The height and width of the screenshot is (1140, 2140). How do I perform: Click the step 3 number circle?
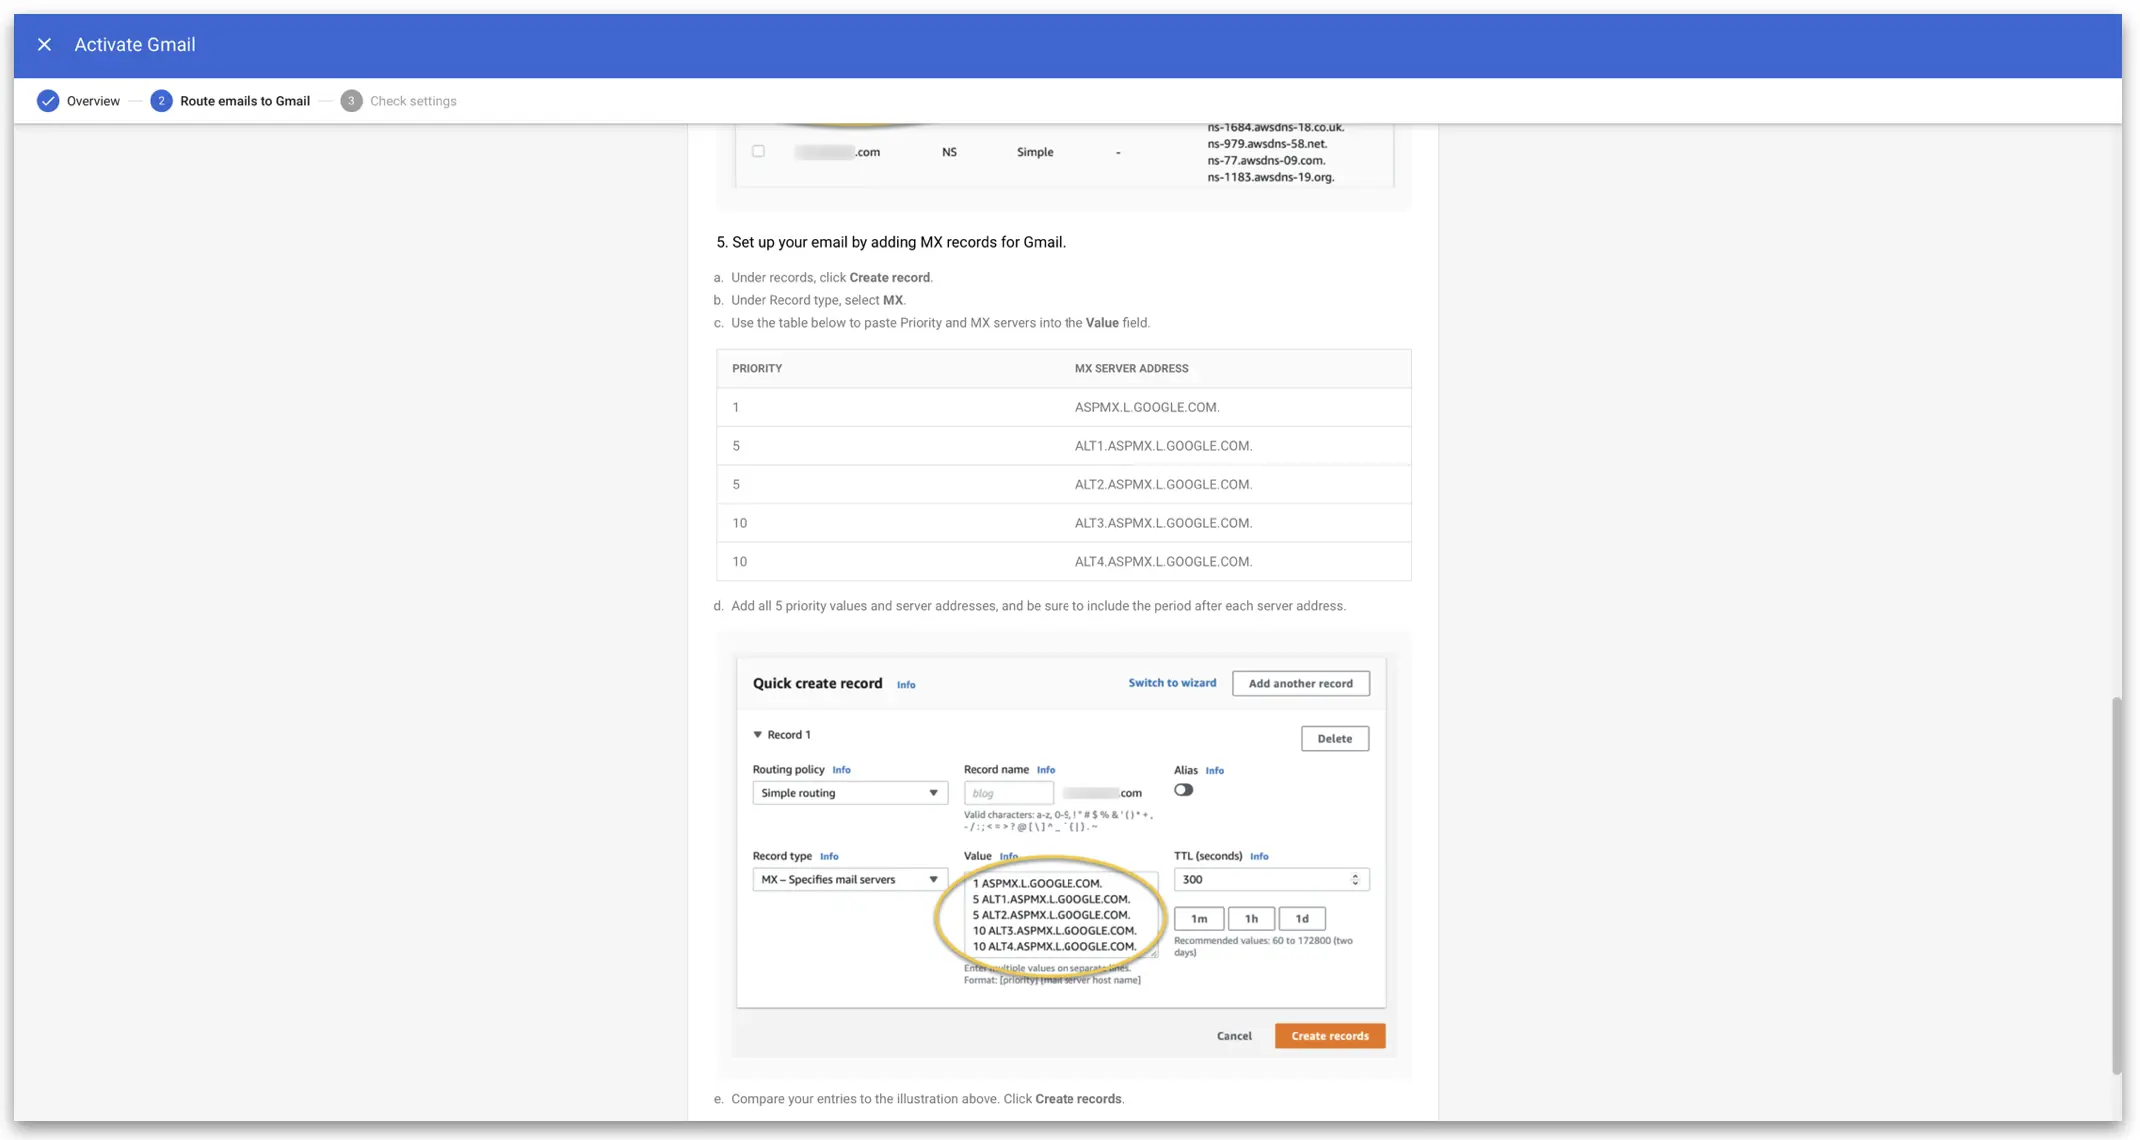tap(351, 101)
